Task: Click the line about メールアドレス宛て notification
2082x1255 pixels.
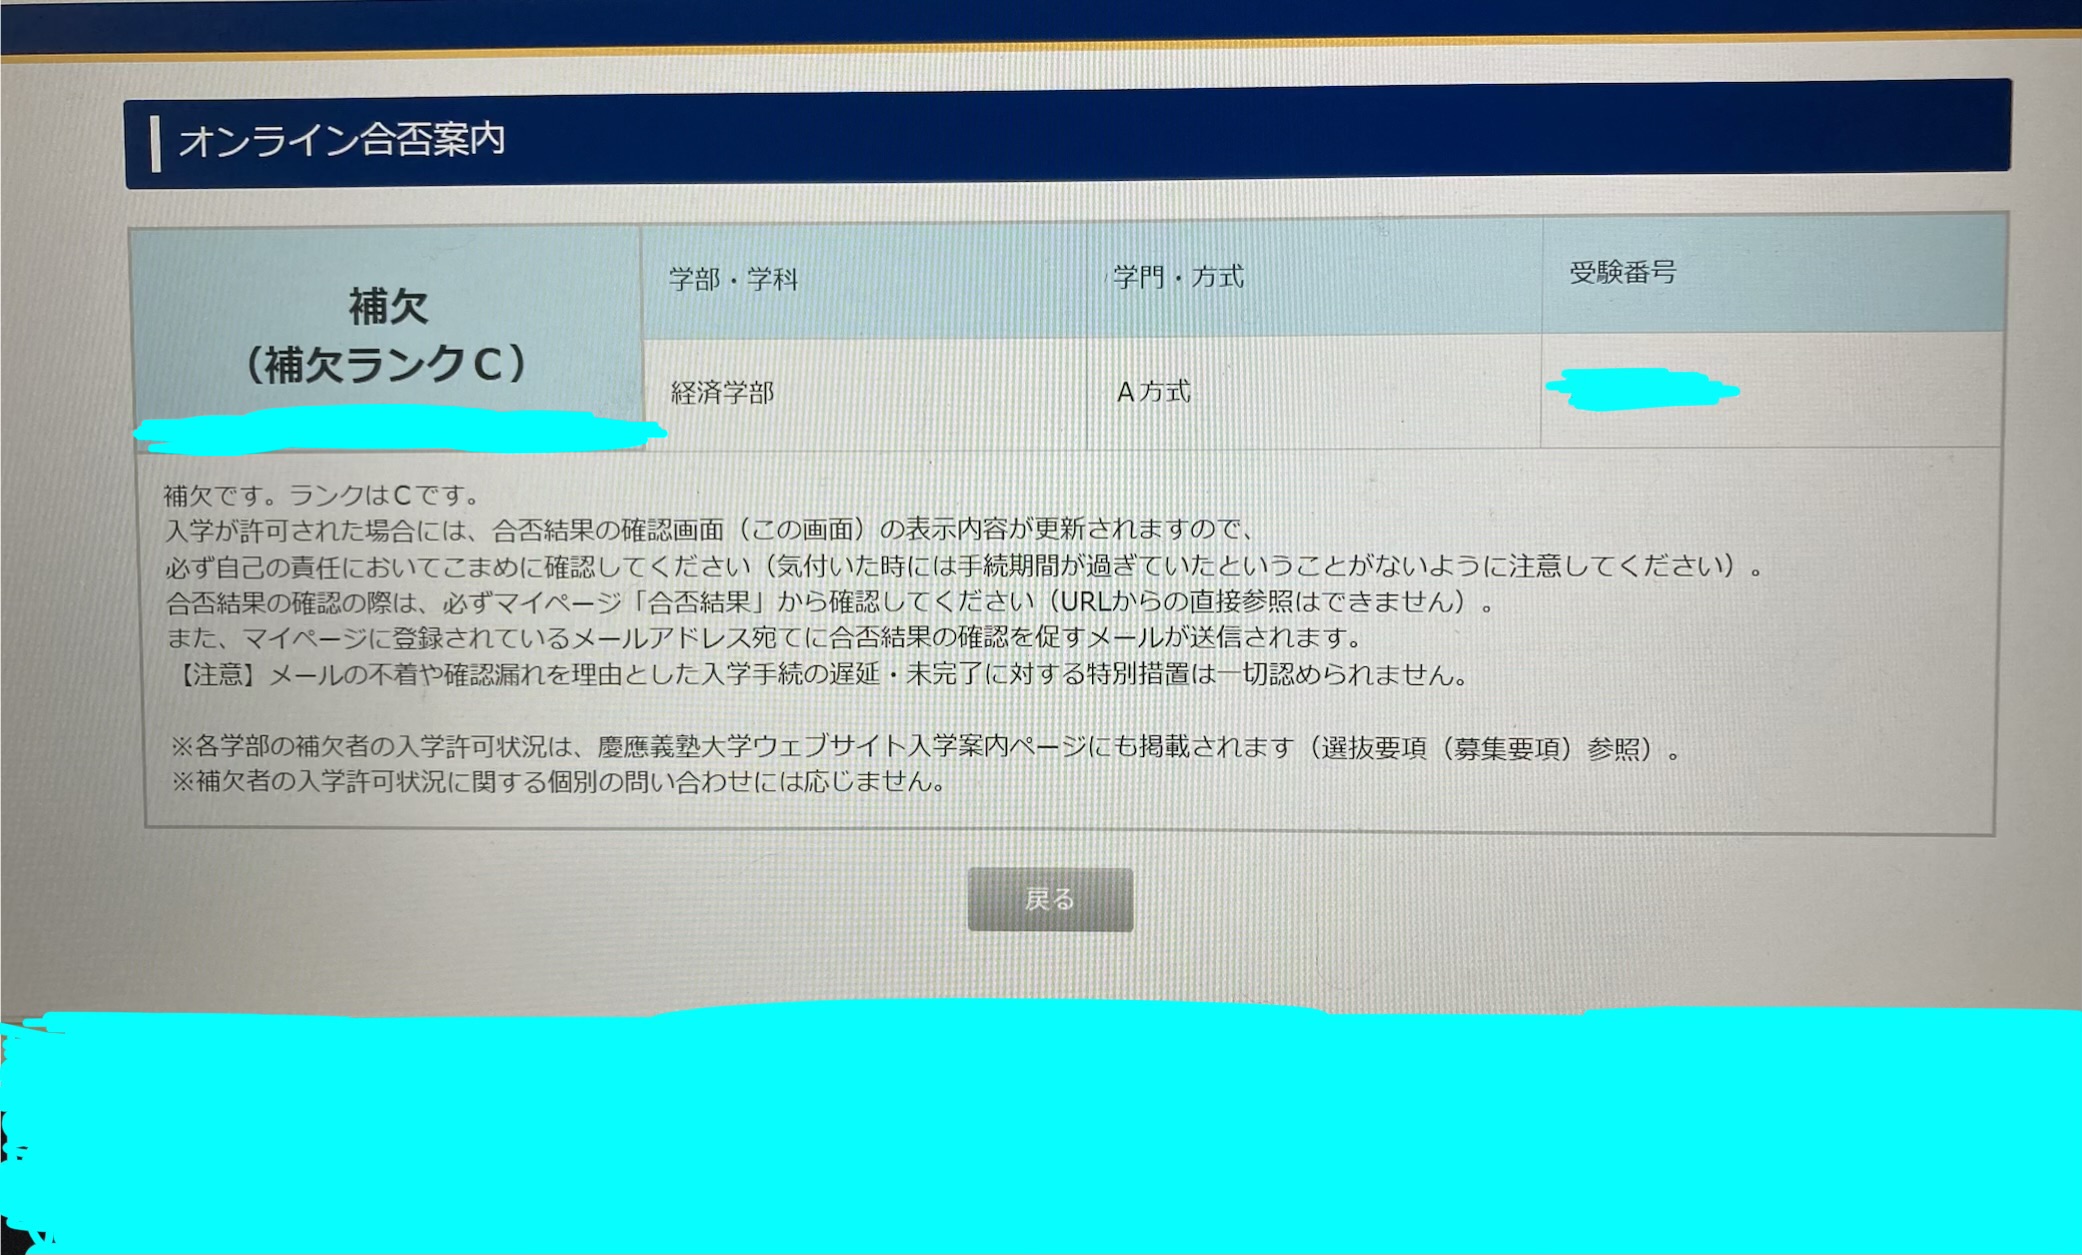Action: [764, 638]
